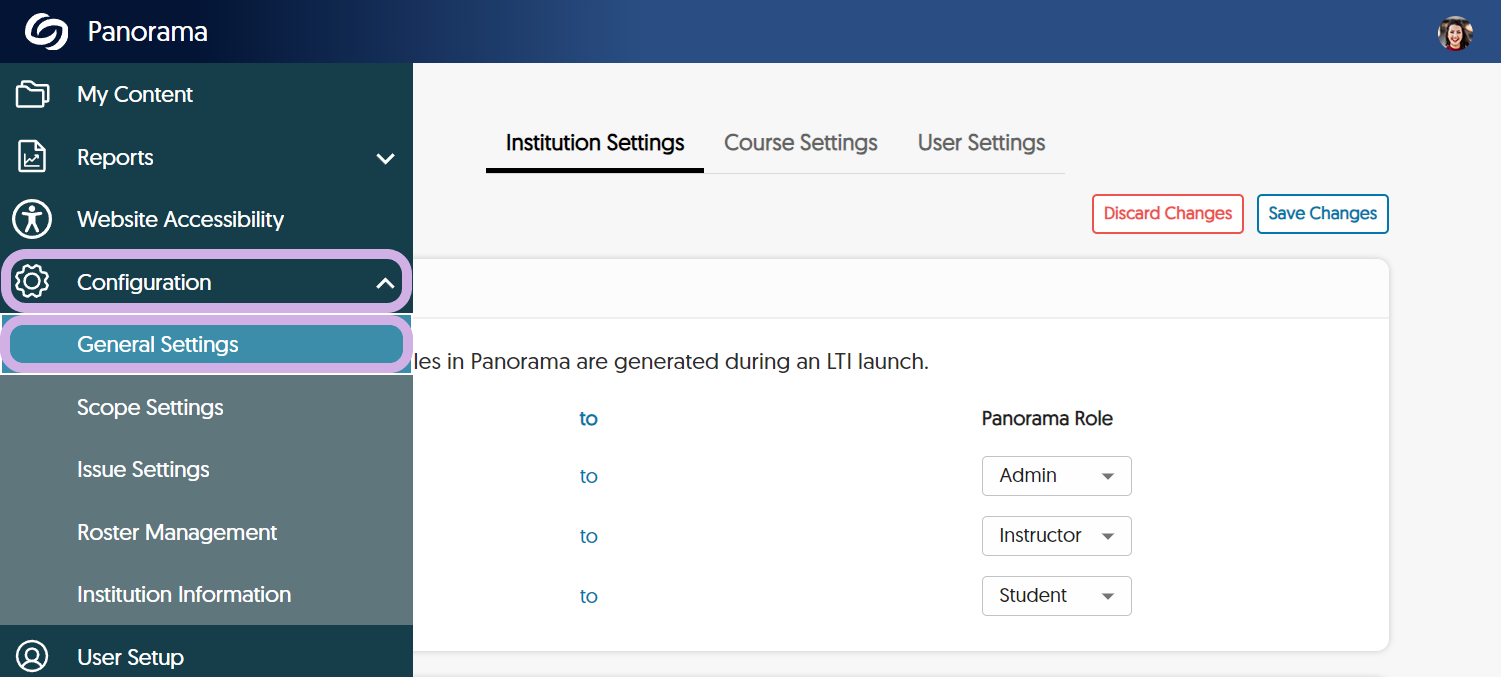Click the LTI launch description text

(x=671, y=362)
